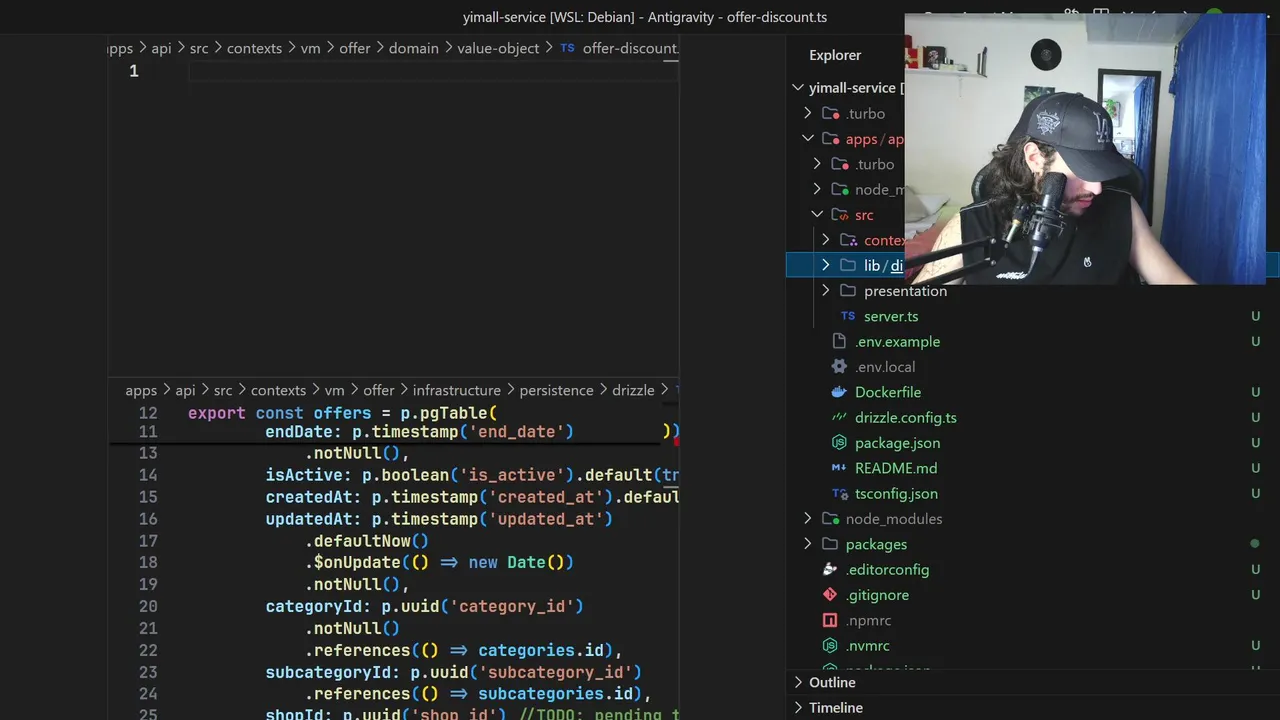
Task: Click the TypeScript icon of server.ts
Action: [x=848, y=316]
